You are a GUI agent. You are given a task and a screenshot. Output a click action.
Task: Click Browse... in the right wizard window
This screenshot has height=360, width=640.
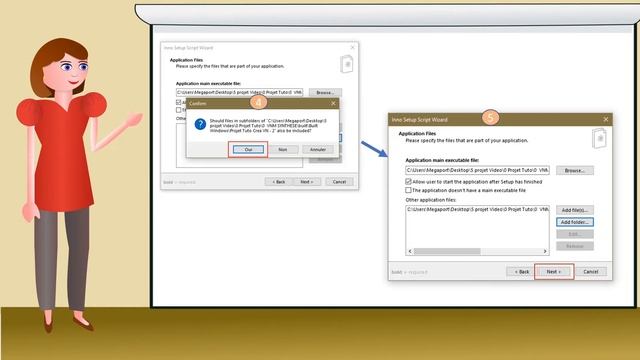click(x=575, y=170)
